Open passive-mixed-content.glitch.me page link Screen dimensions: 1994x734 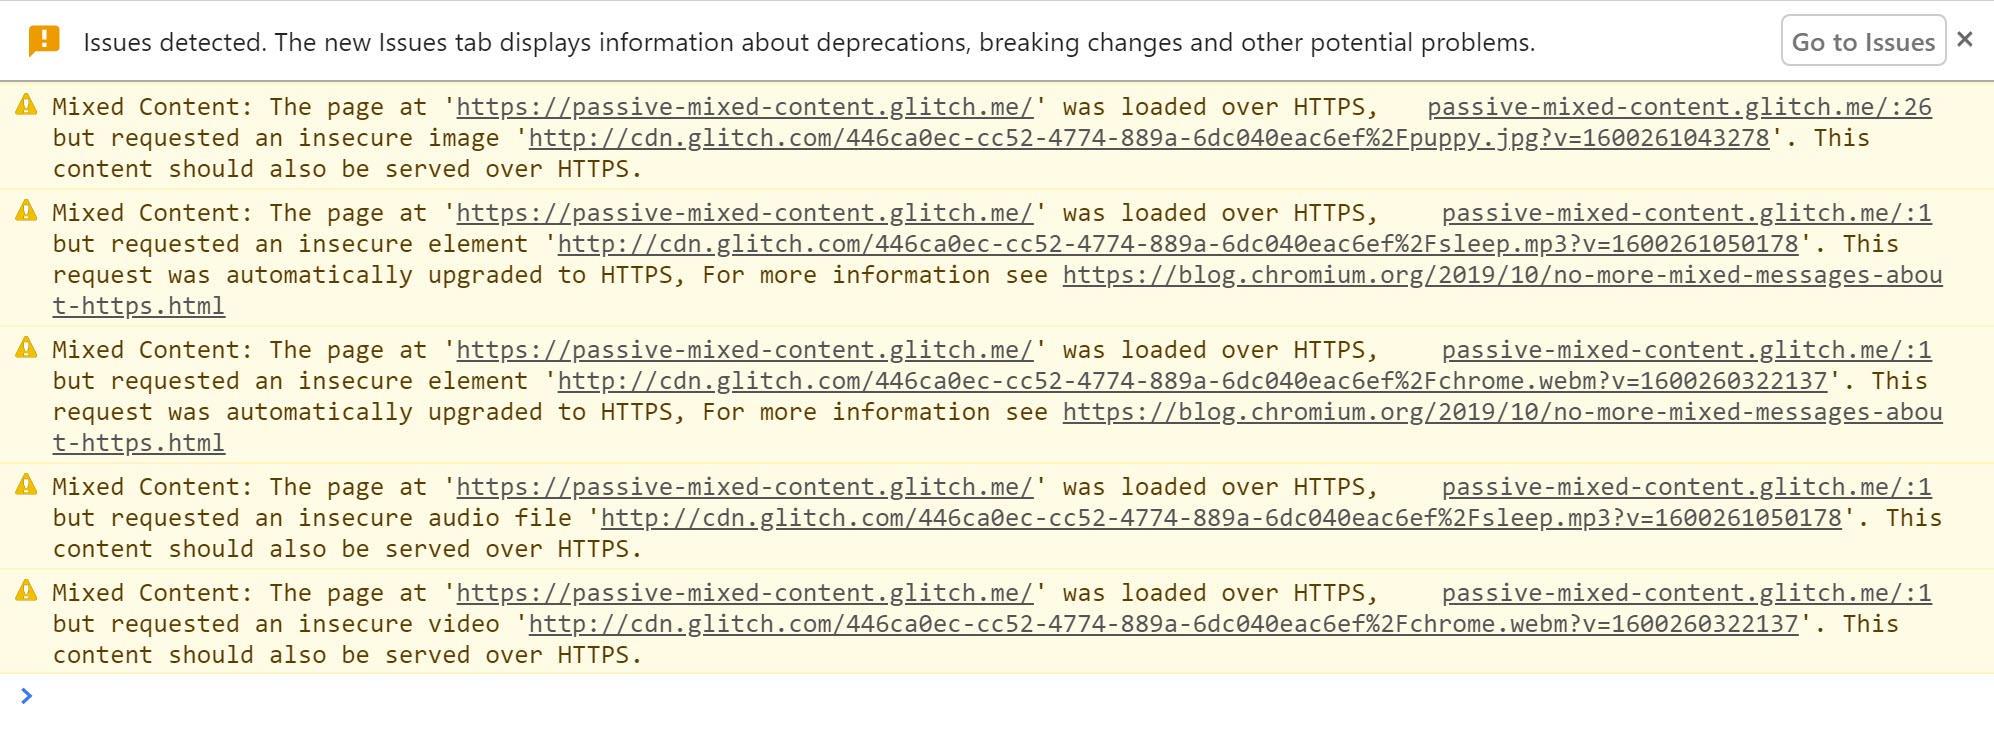pyautogui.click(x=744, y=106)
